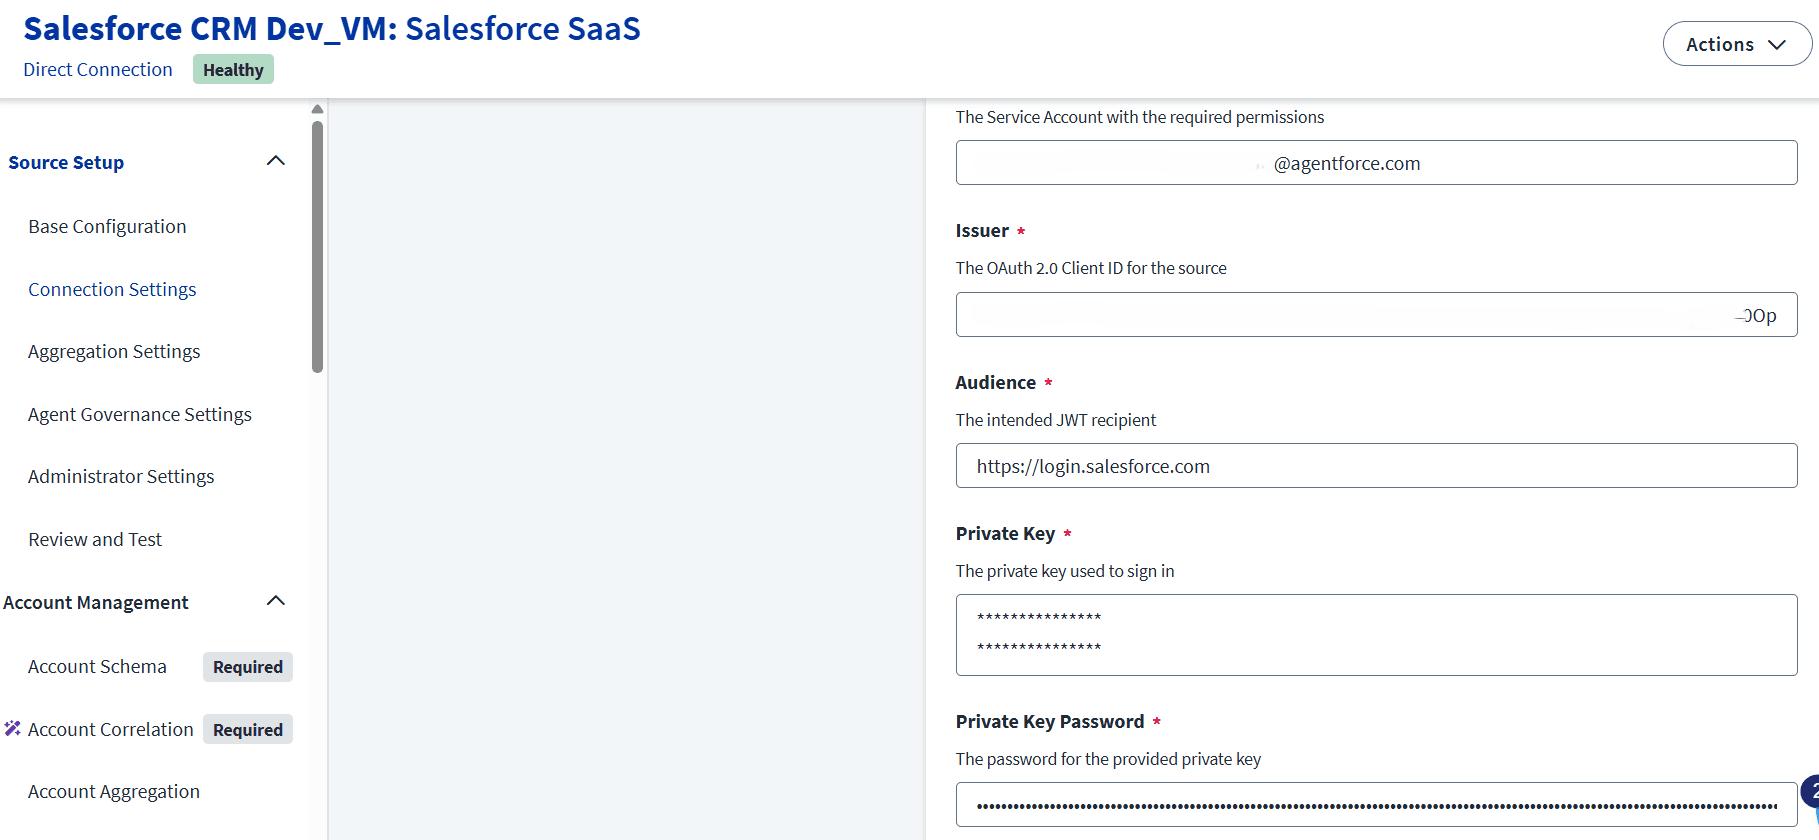Click the Audience field label
The height and width of the screenshot is (840, 1819).
pos(995,383)
